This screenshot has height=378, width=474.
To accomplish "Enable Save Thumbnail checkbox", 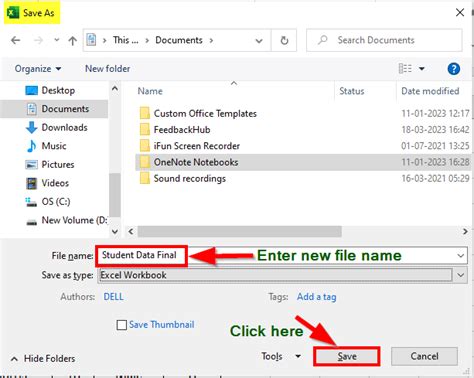I will point(122,325).
